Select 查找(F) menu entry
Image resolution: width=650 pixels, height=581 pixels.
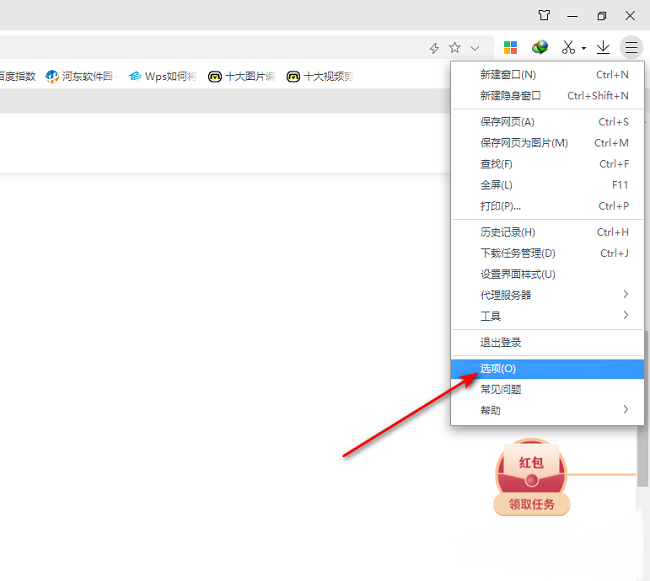coord(547,164)
